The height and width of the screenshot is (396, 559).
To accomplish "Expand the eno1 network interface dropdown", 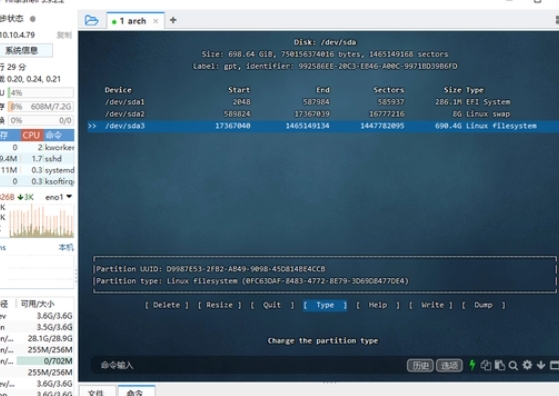I will click(69, 196).
